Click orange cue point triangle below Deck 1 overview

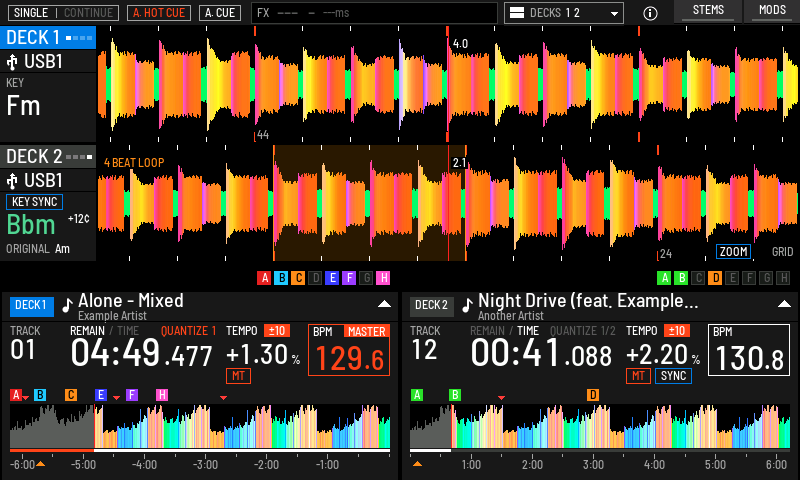click(x=40, y=464)
